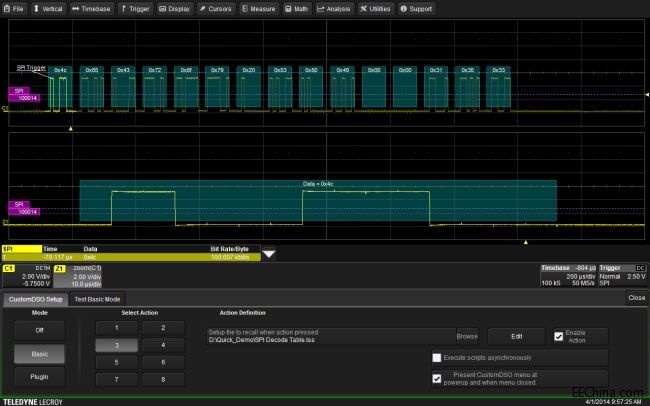Screen dimensions: 650x406
Task: Click the trigger level arrow at grid edge
Action: point(647,95)
